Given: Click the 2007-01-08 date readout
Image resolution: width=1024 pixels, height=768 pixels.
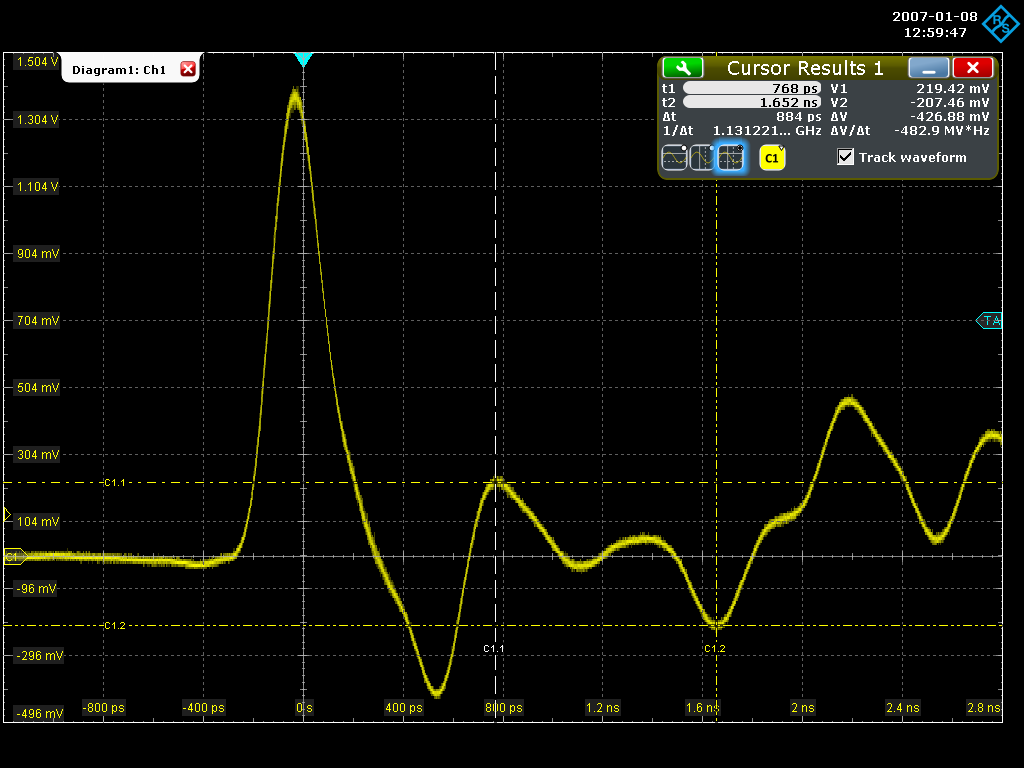Looking at the screenshot, I should 935,16.
